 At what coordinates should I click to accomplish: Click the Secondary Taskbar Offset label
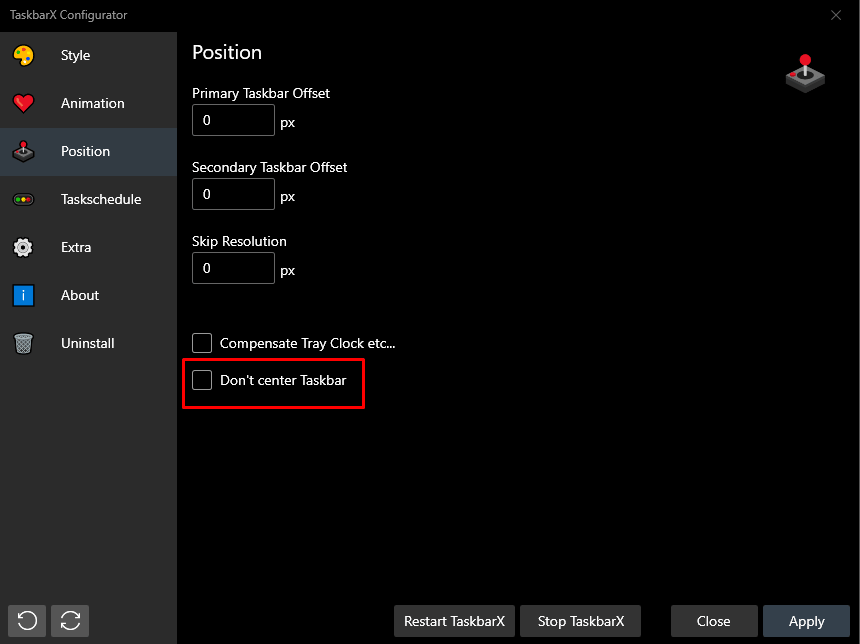click(269, 167)
